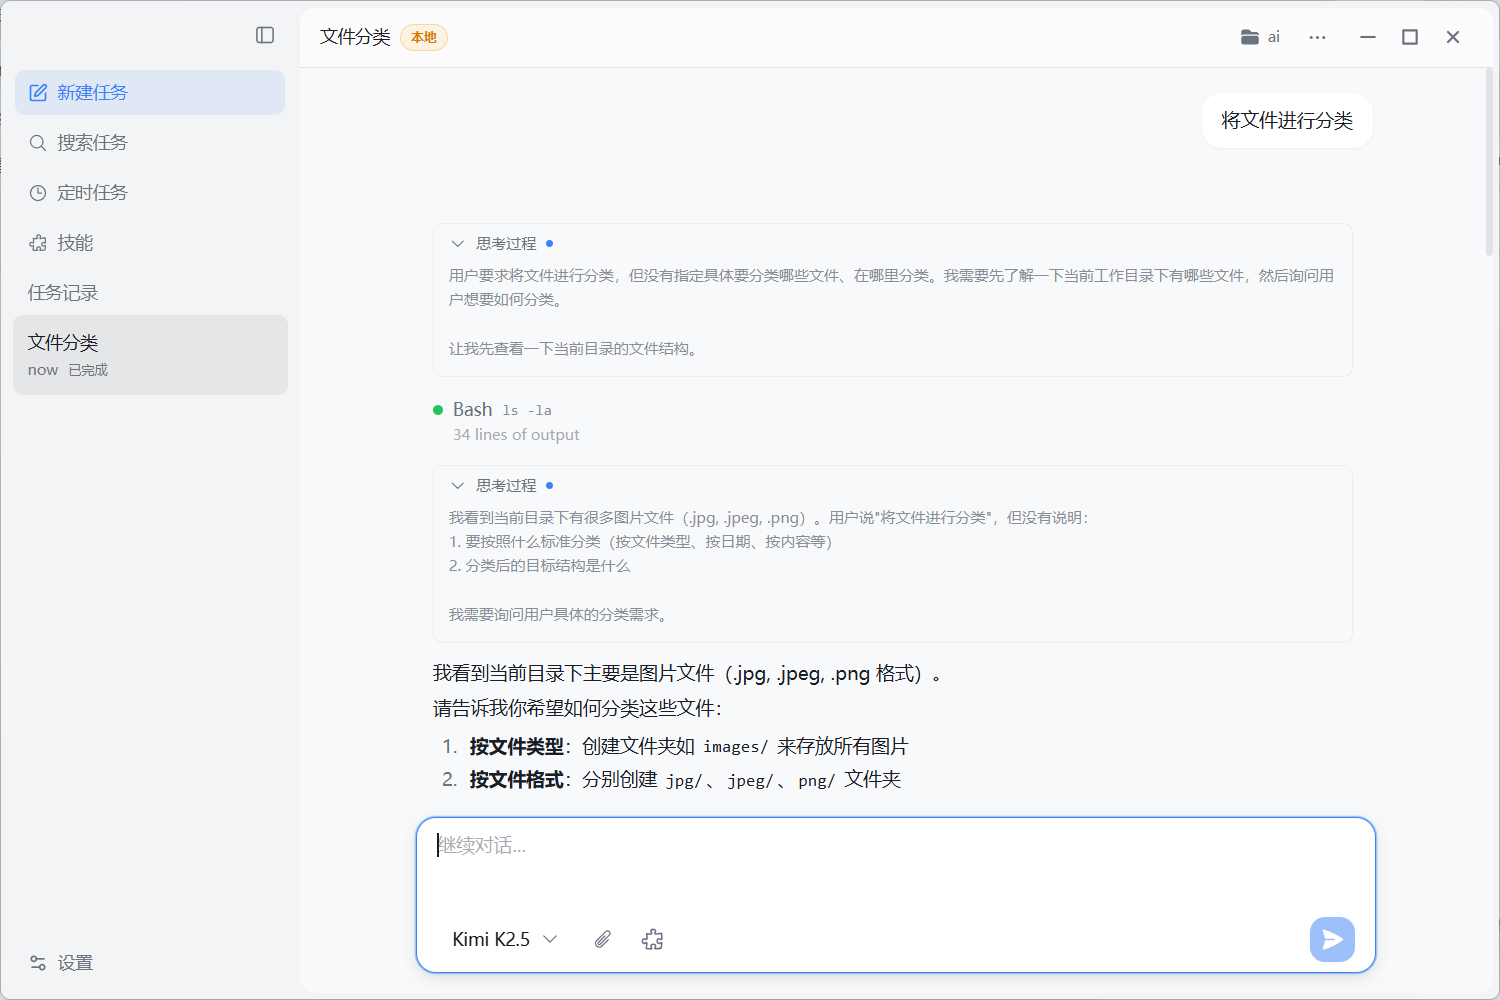Send the message with the arrow button
The image size is (1500, 1000).
(1331, 939)
